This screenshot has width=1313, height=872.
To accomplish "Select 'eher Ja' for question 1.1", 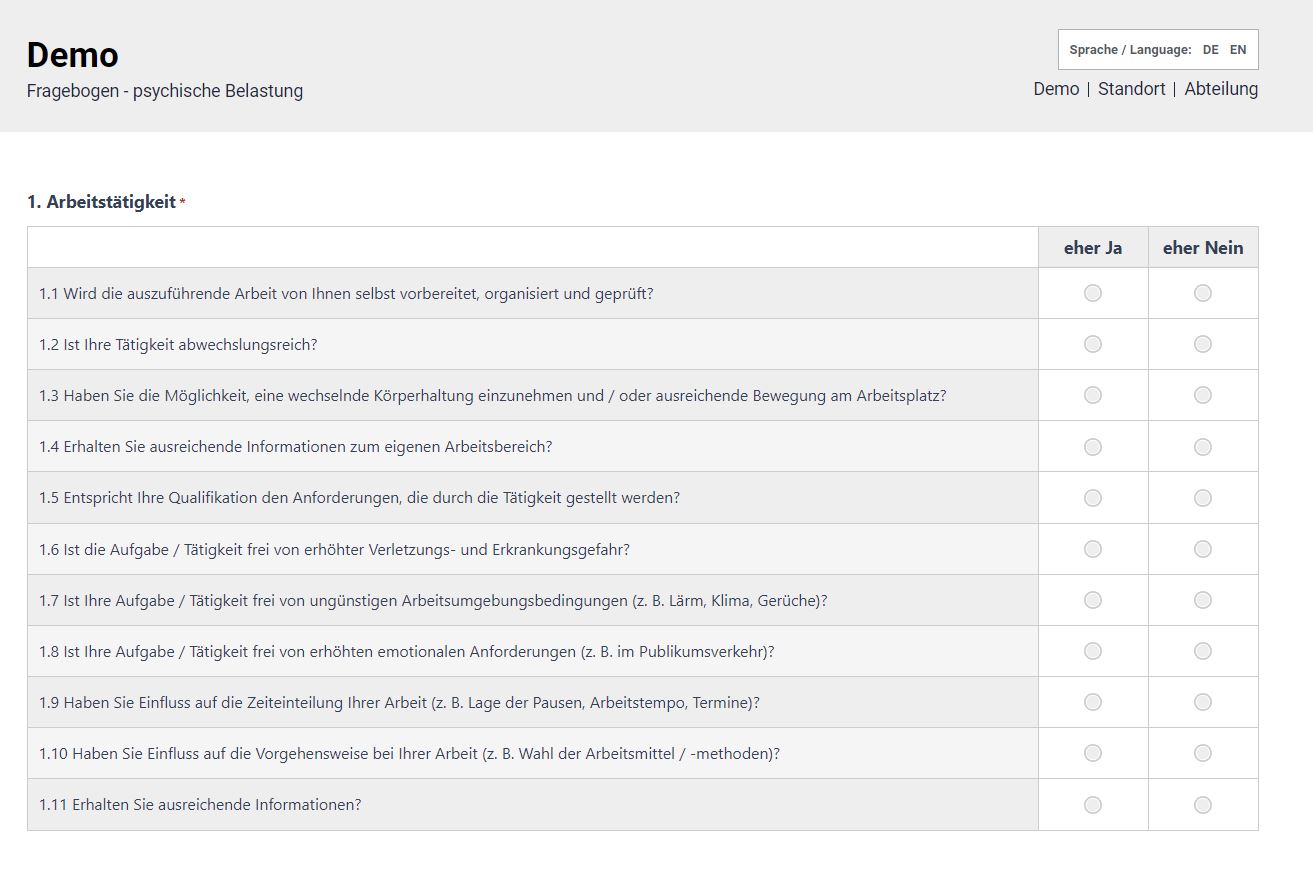I will click(x=1093, y=293).
